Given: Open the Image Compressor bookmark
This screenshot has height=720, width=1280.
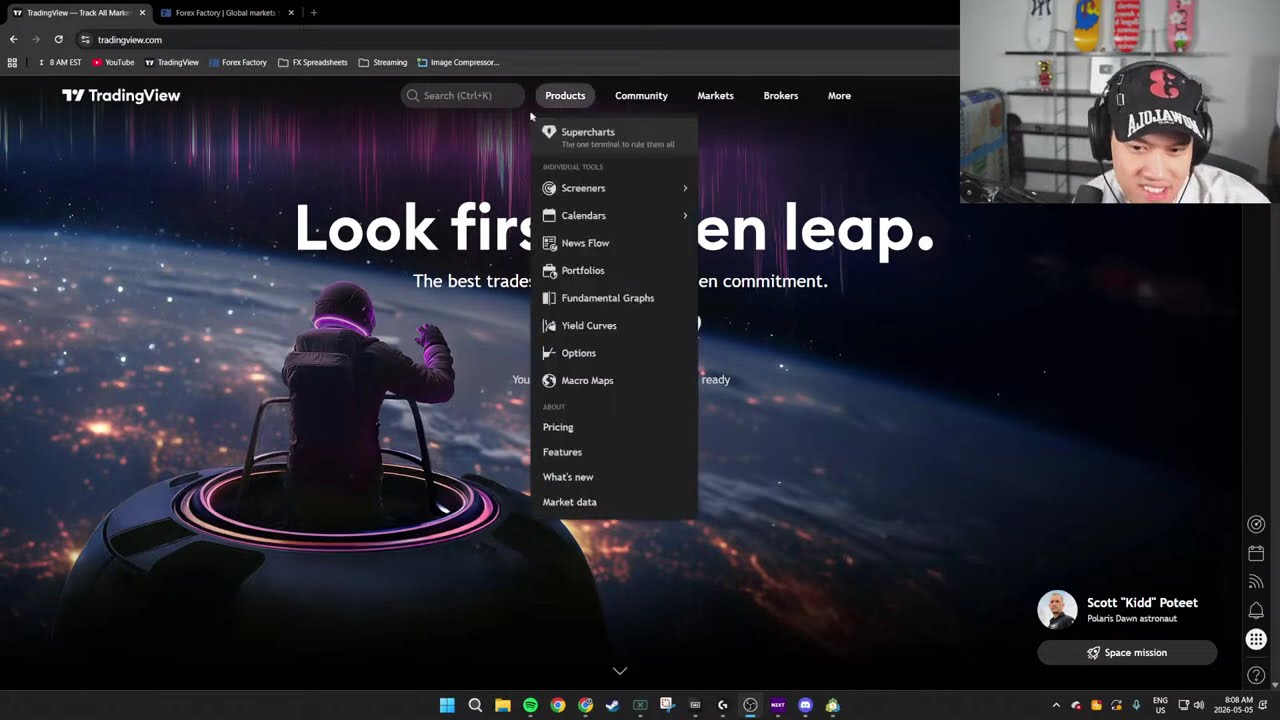Looking at the screenshot, I should pyautogui.click(x=458, y=62).
